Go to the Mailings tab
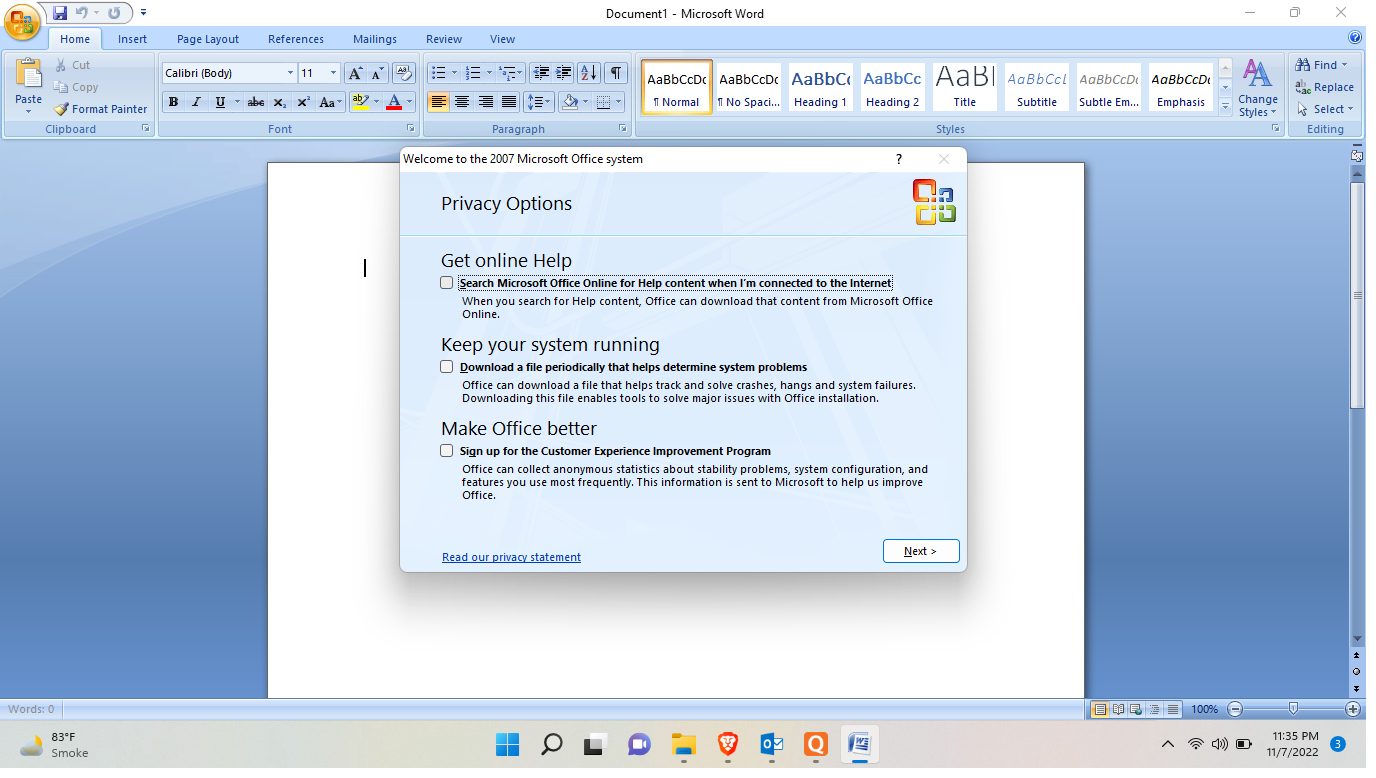This screenshot has height=778, width=1376. [x=375, y=39]
